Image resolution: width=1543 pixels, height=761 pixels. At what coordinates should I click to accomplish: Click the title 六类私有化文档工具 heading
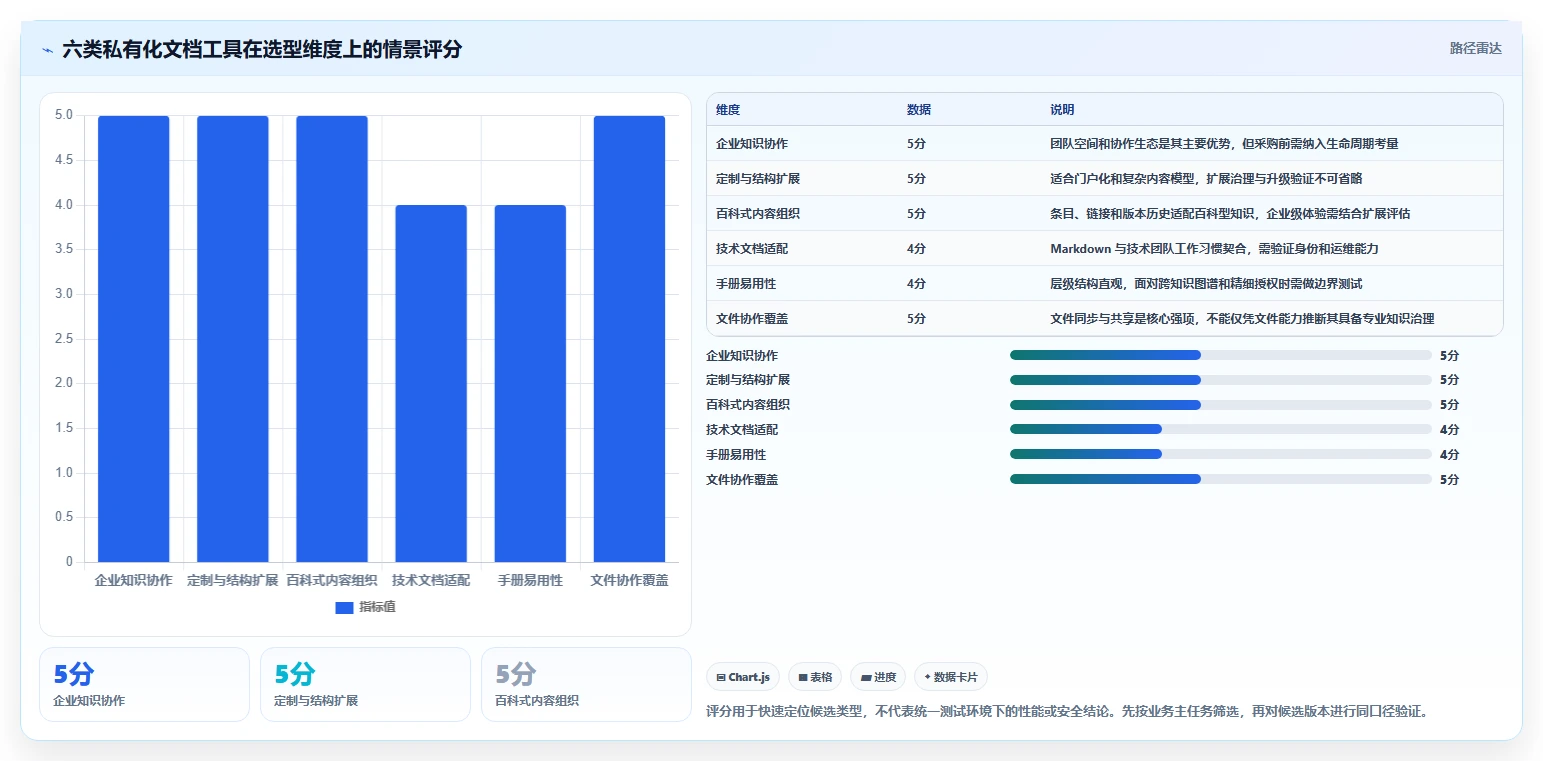262,50
